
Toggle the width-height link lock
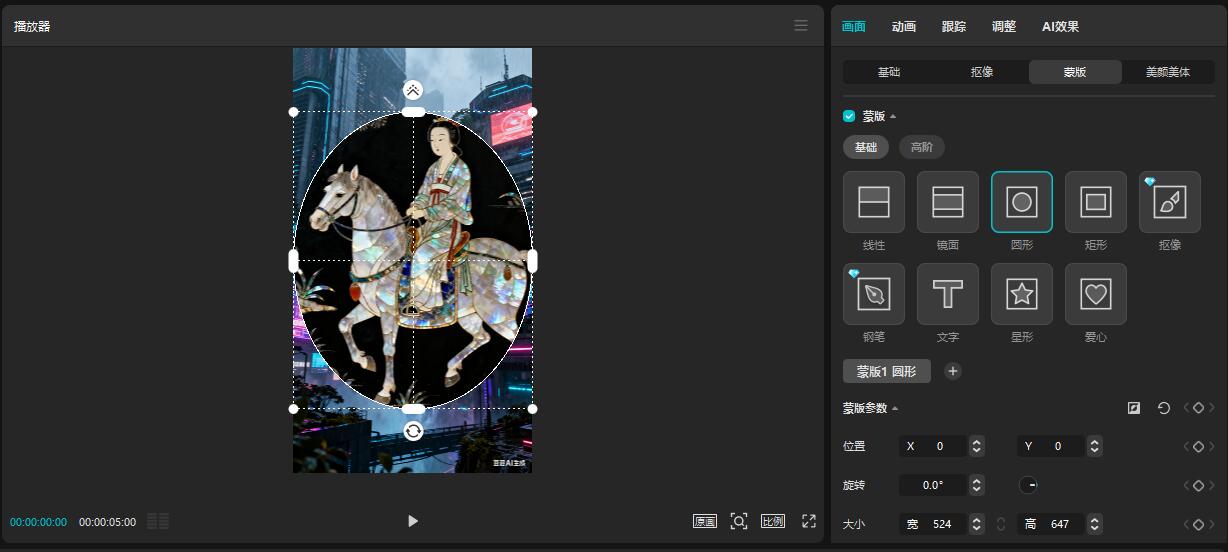[1001, 524]
